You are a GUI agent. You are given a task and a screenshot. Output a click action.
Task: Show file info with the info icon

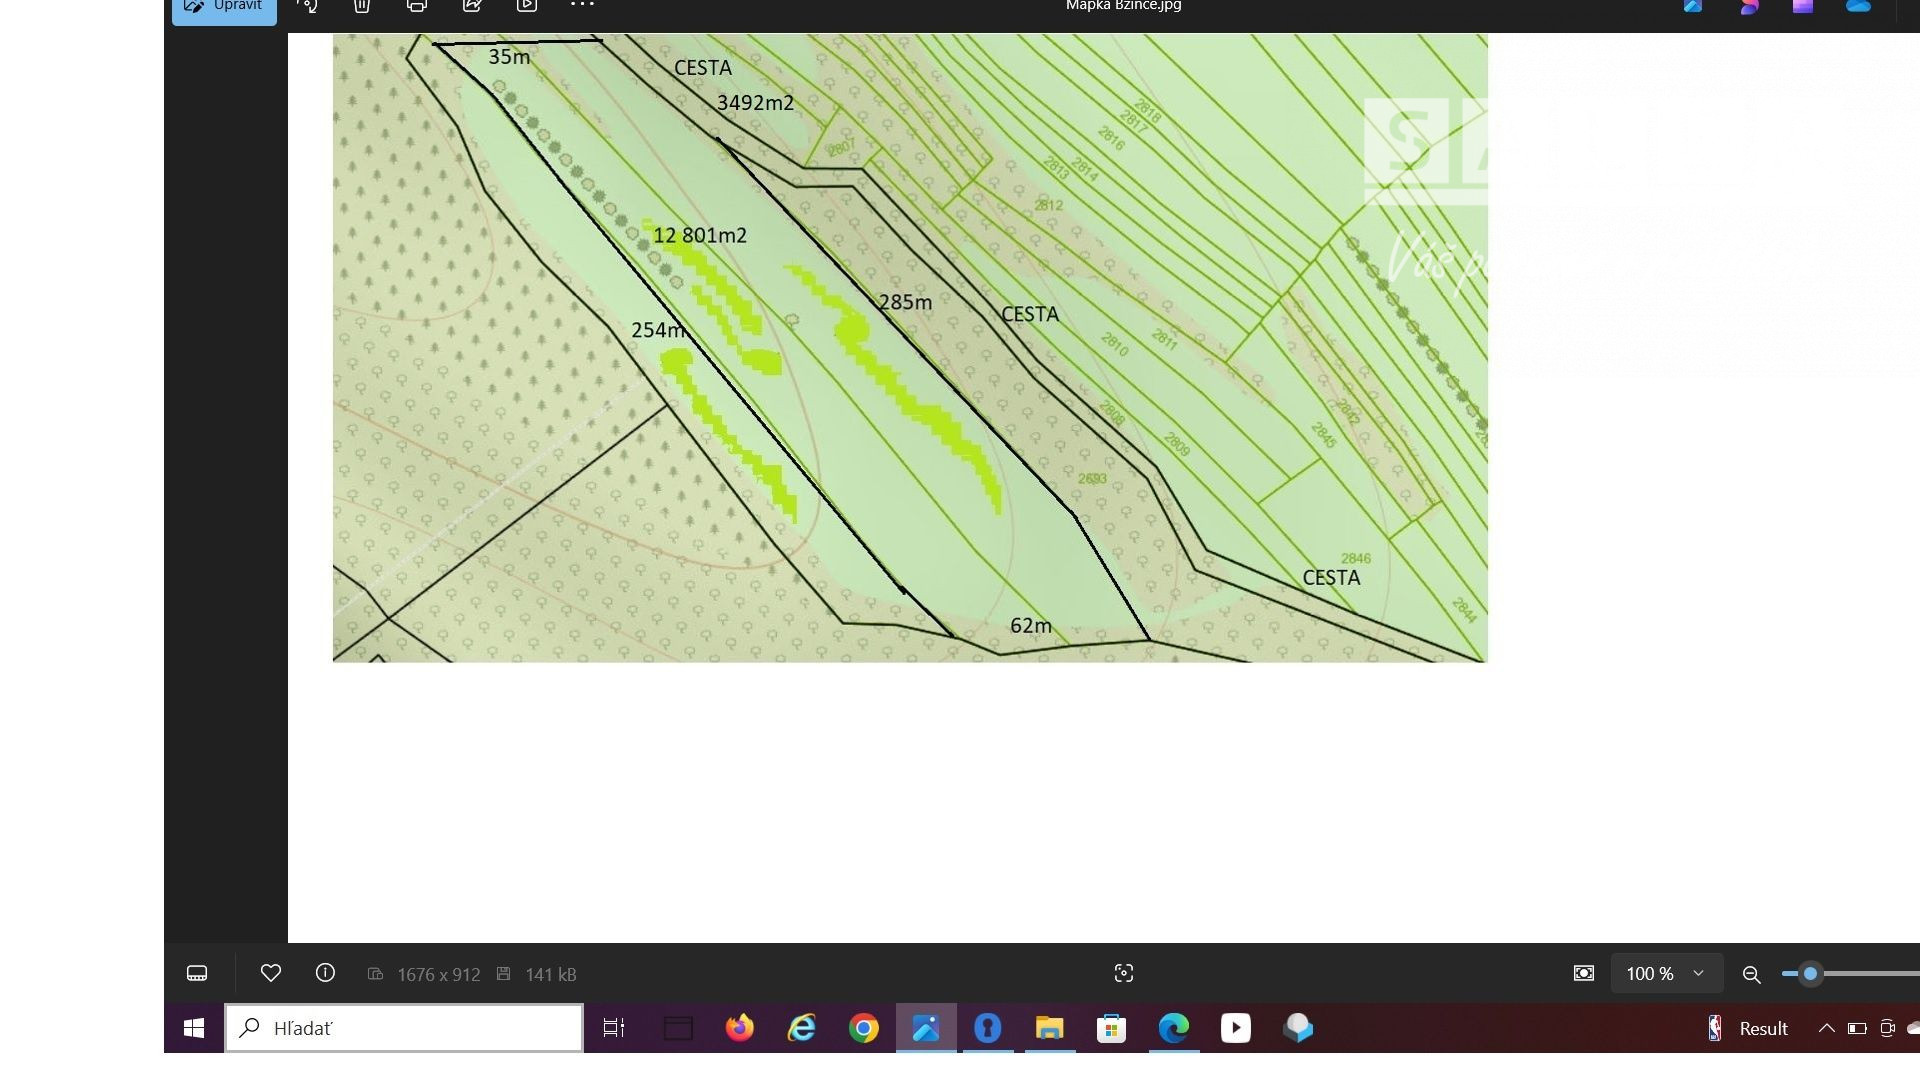point(325,973)
